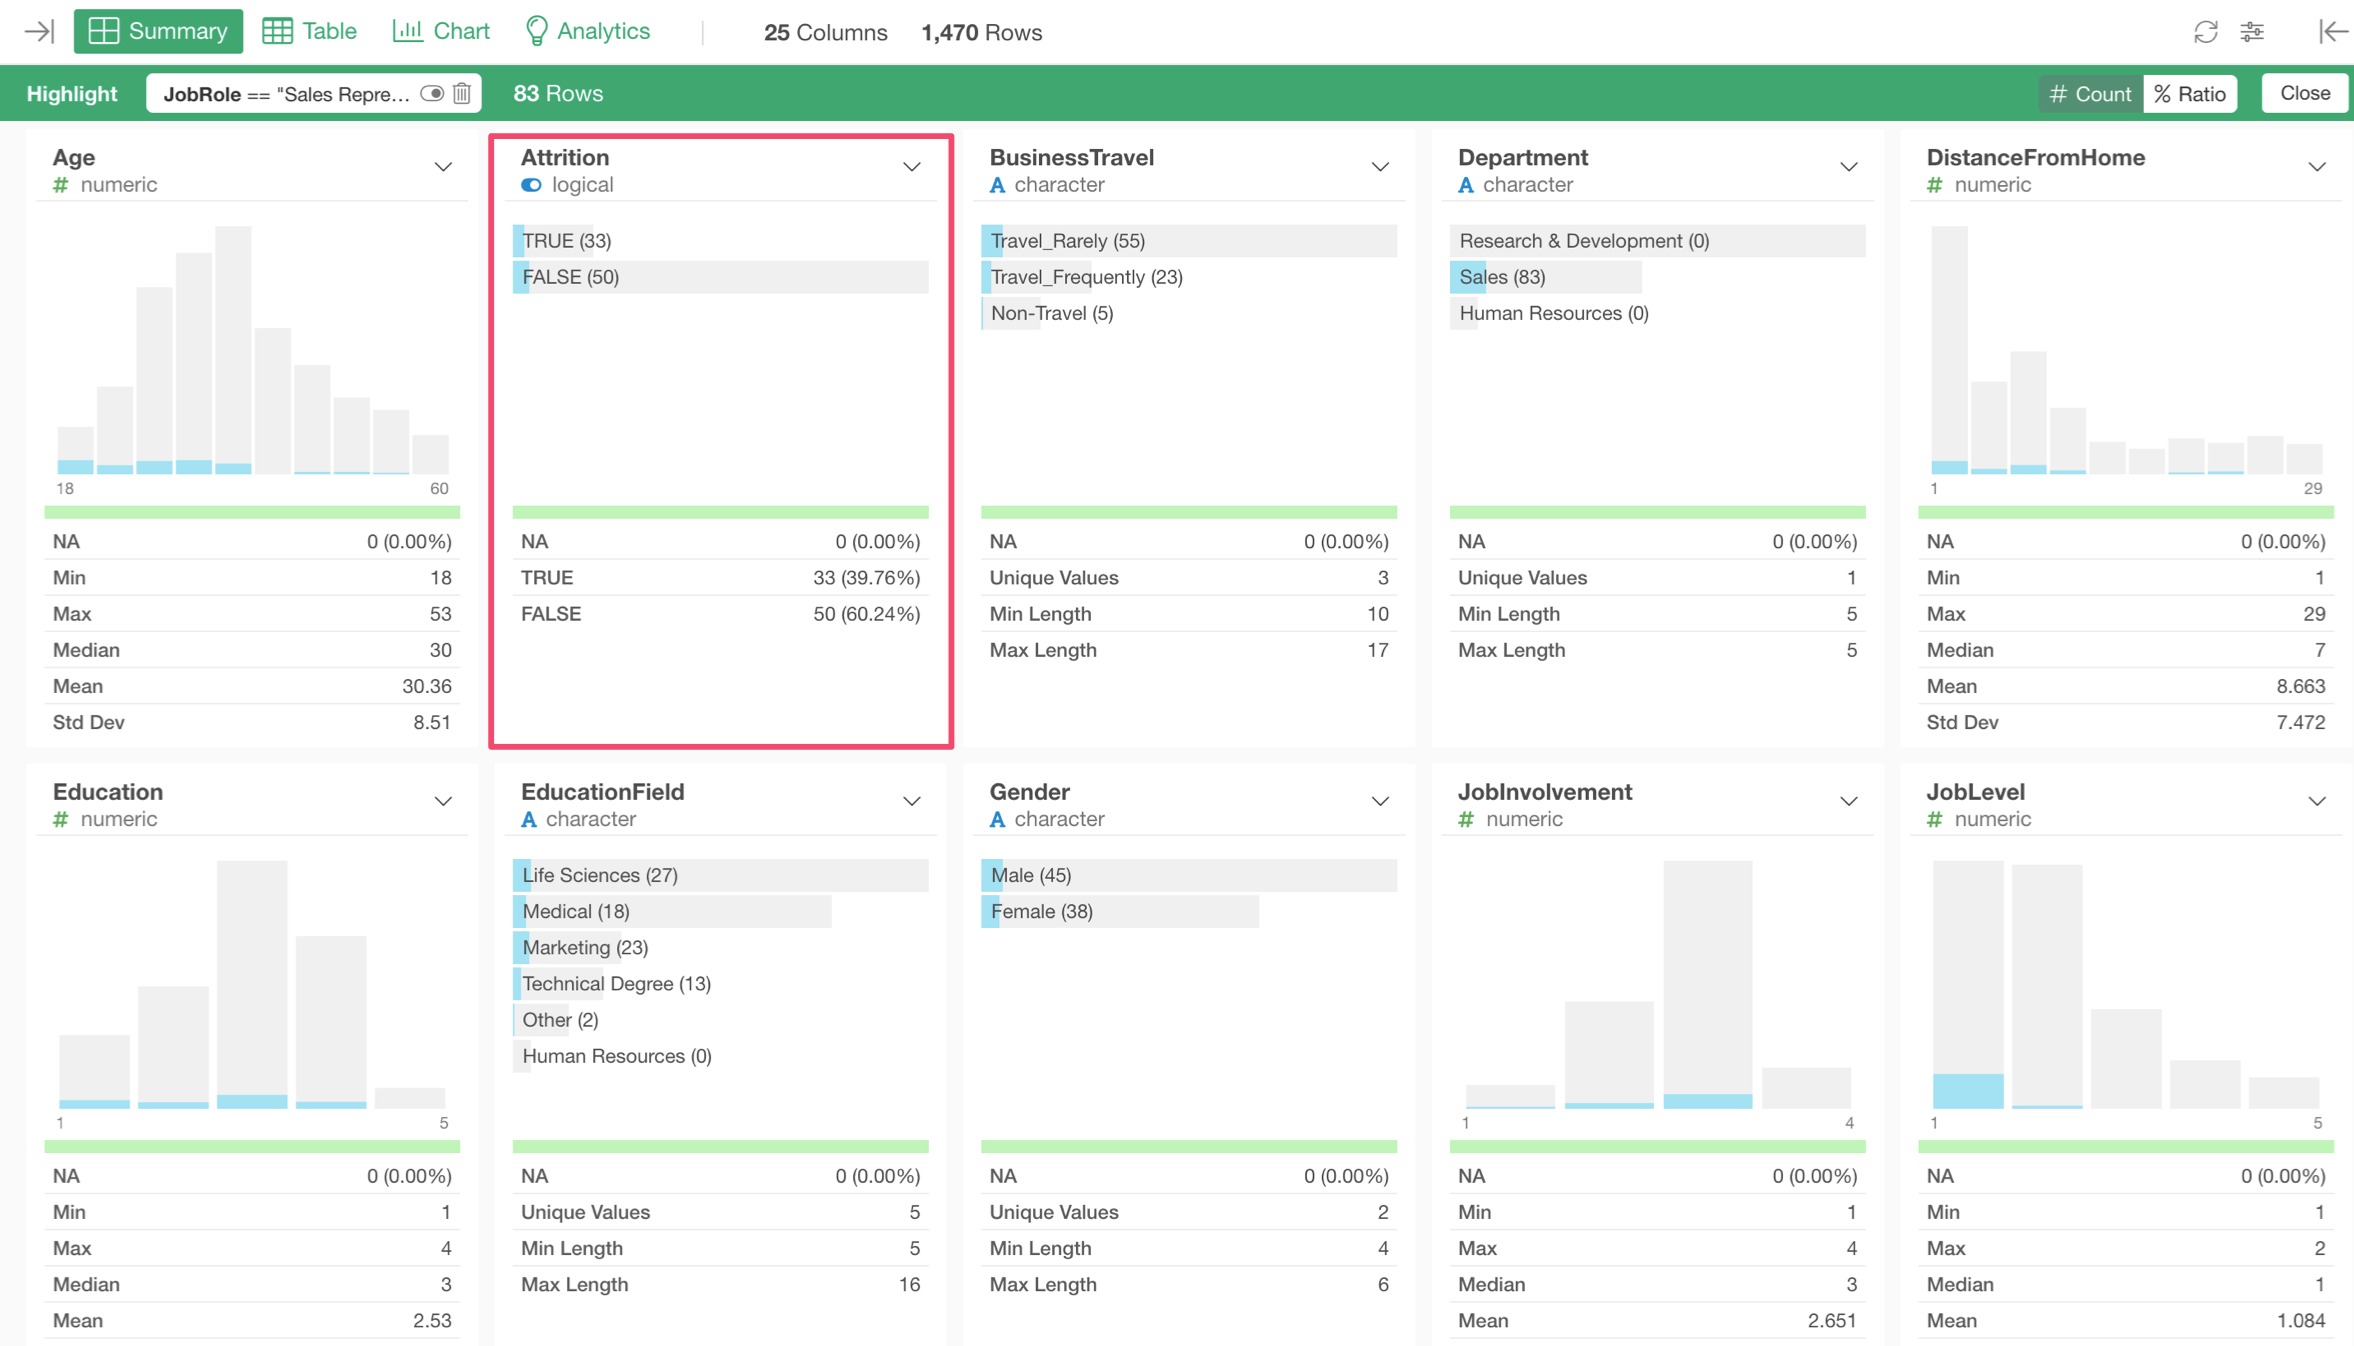Screen dimensions: 2354x1346
Task: Switch to the Table tab
Action: pyautogui.click(x=310, y=32)
